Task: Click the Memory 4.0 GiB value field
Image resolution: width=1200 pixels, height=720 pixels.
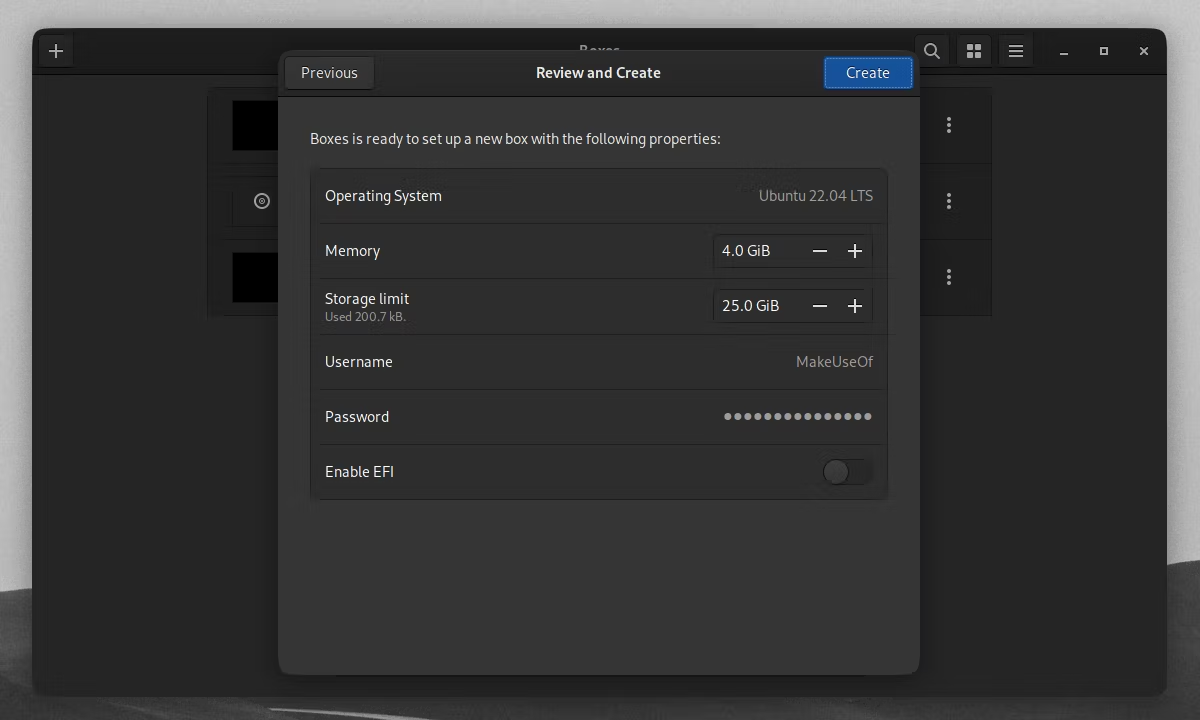Action: [759, 251]
